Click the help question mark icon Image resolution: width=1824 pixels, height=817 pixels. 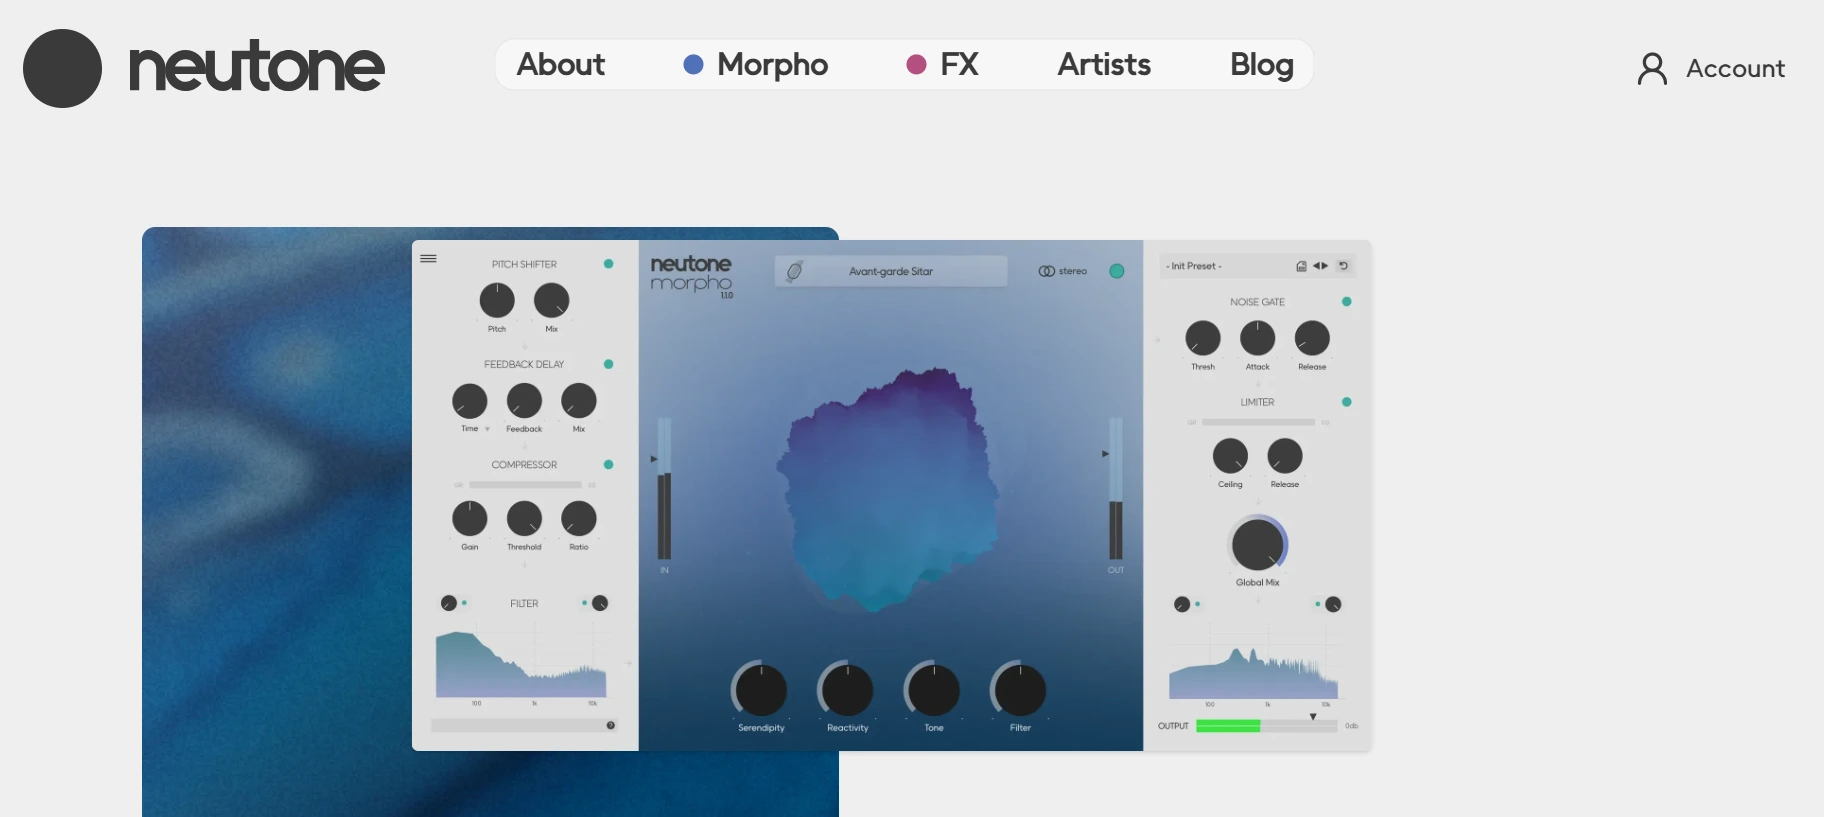coord(610,725)
